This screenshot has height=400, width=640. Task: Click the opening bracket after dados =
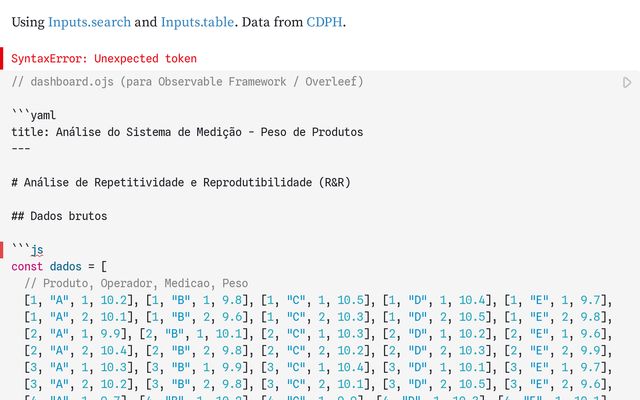point(104,267)
